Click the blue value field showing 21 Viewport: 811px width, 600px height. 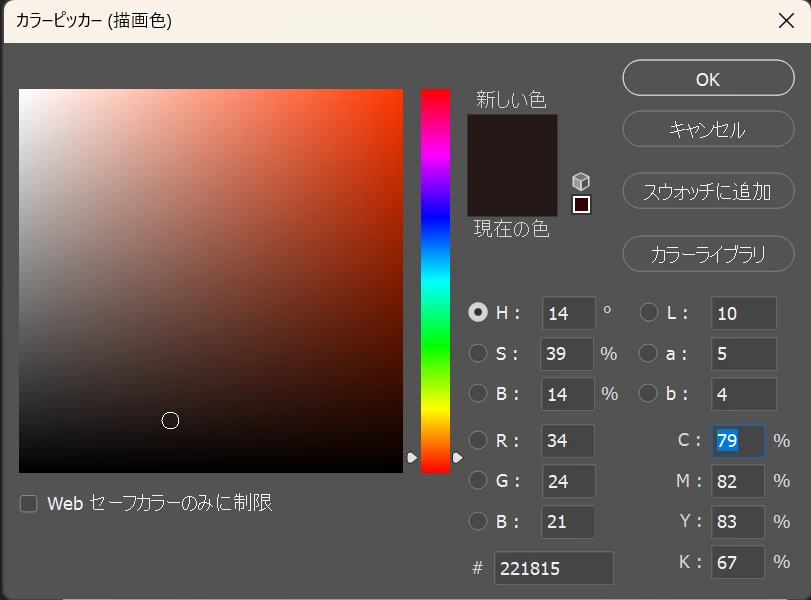pyautogui.click(x=567, y=521)
